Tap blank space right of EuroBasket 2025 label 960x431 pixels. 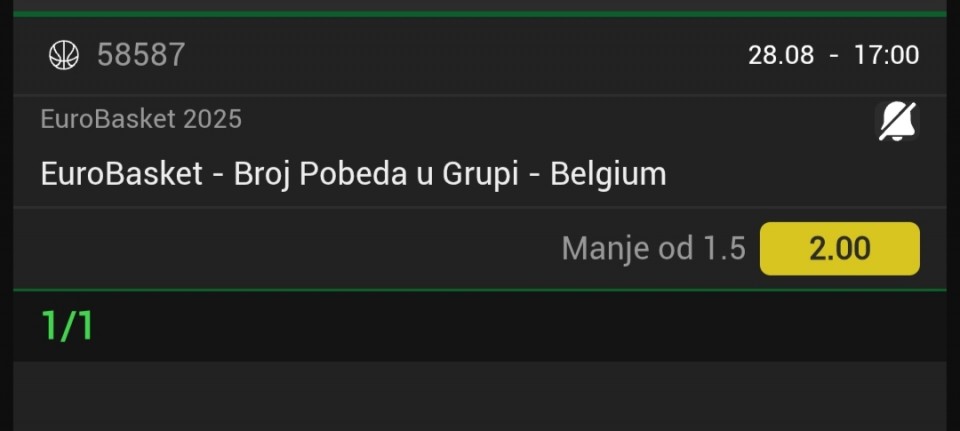pos(551,119)
